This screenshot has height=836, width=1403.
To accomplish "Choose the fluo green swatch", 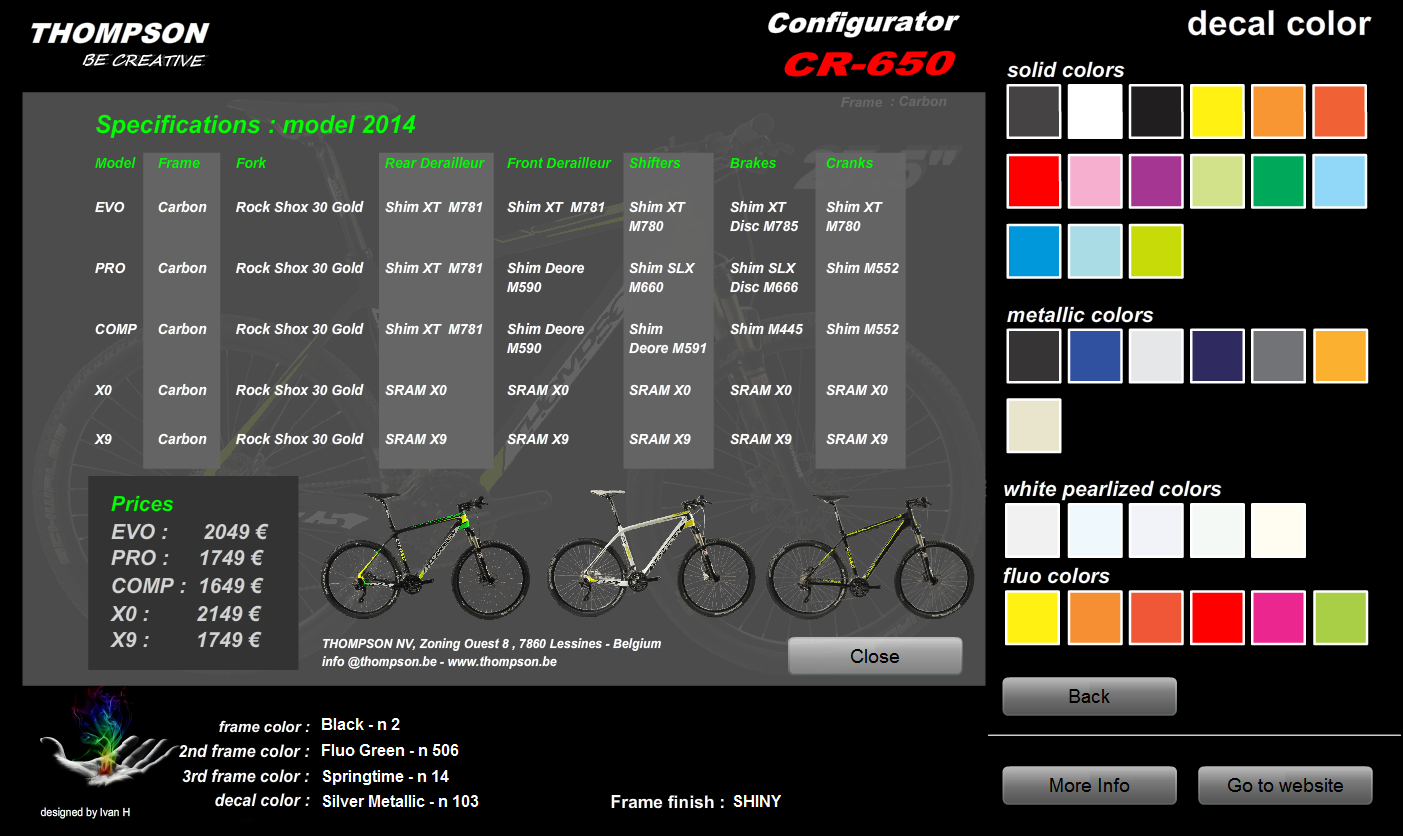I will click(x=1339, y=617).
